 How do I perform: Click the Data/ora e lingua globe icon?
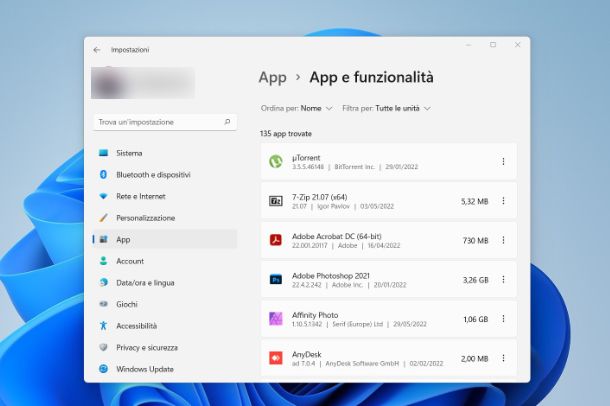tap(103, 282)
